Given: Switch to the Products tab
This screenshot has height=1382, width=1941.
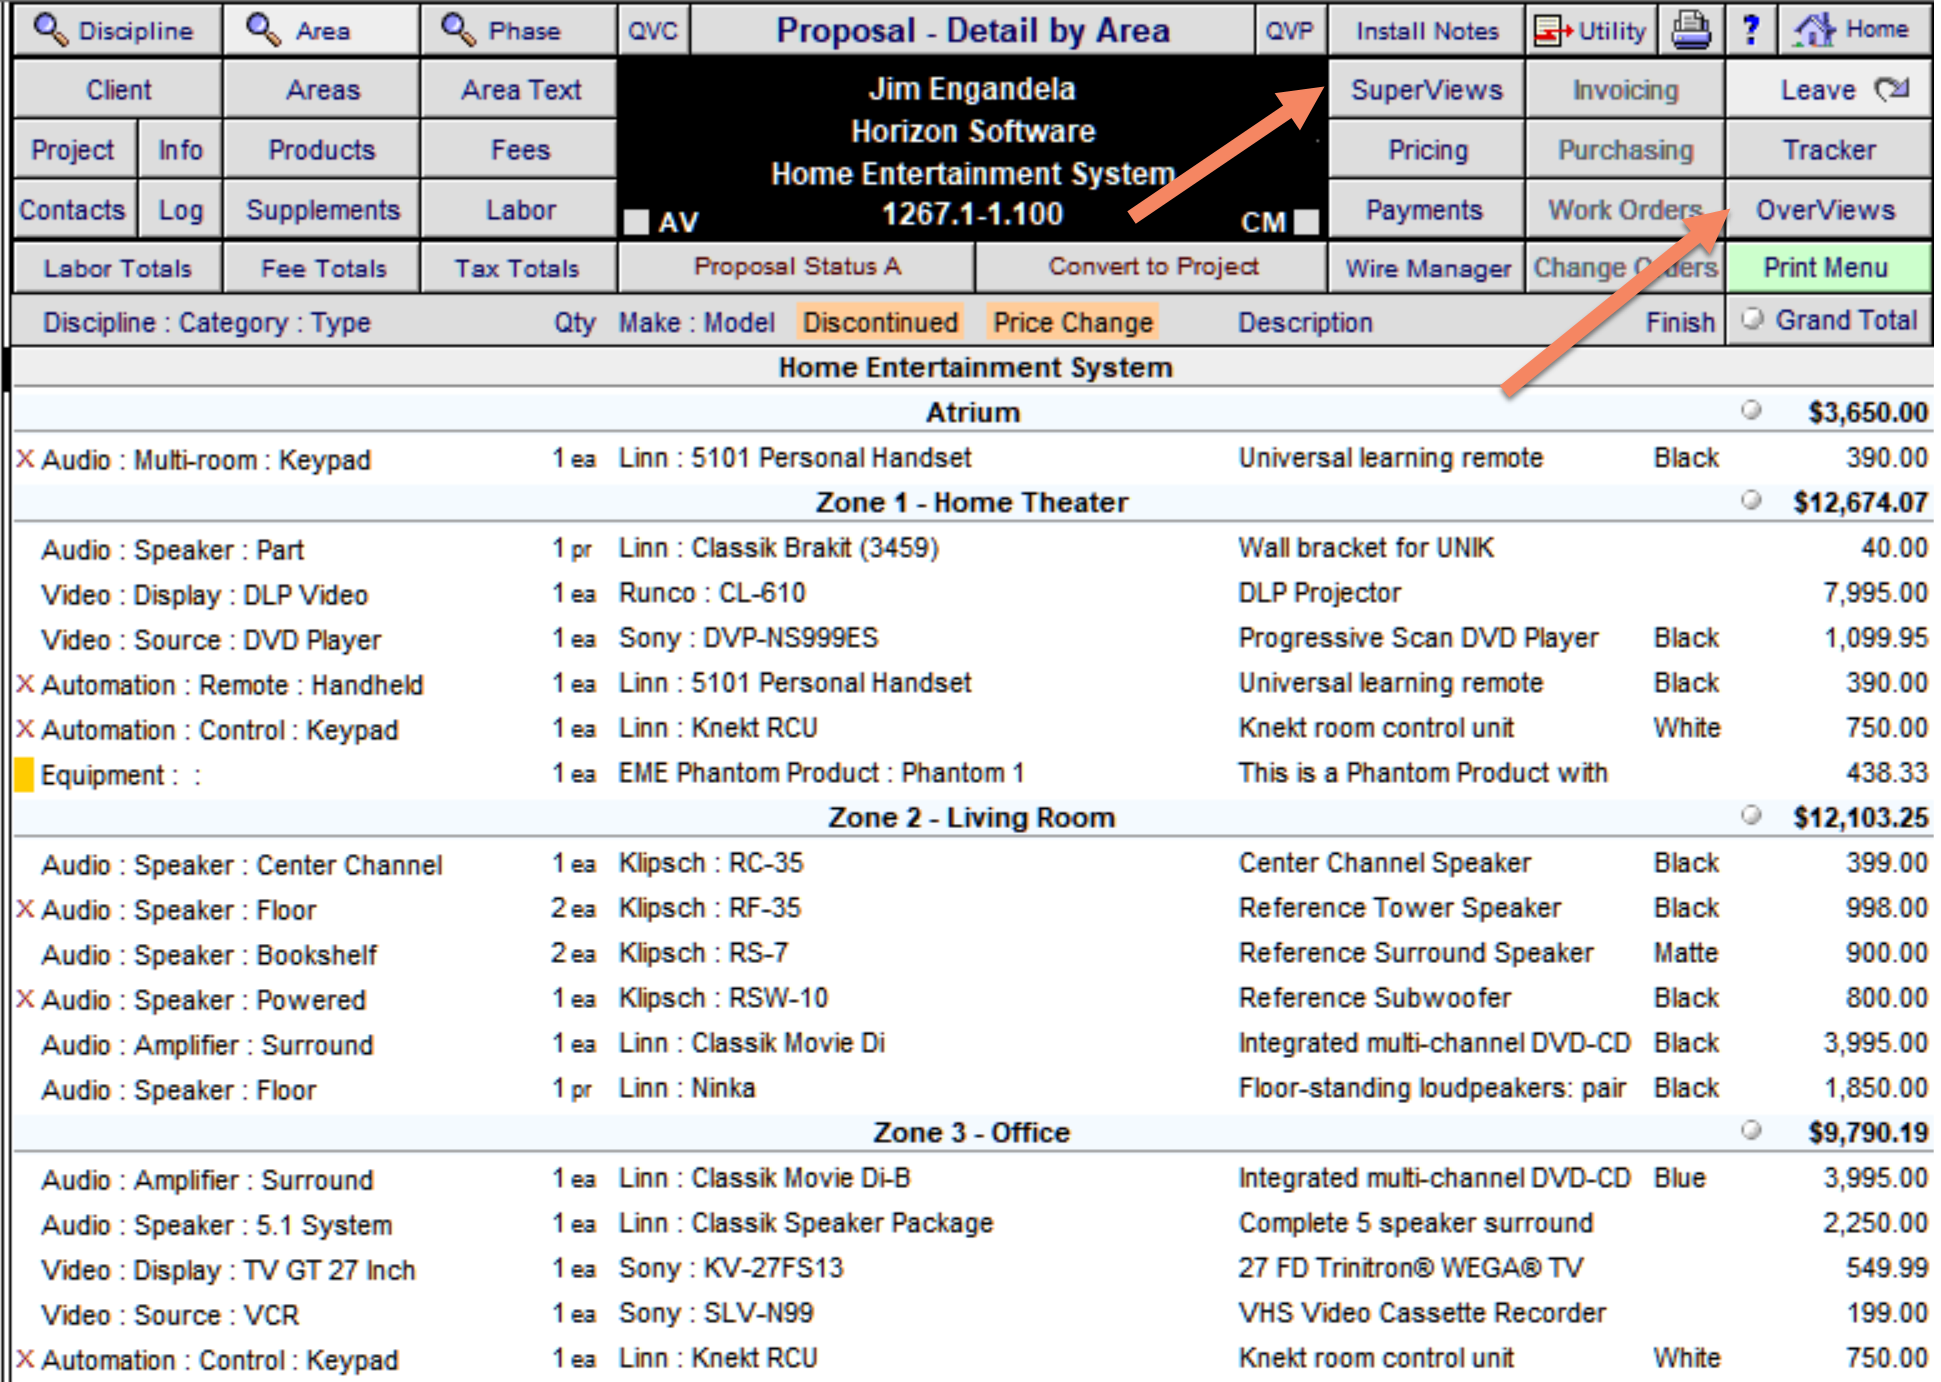Looking at the screenshot, I should tap(322, 149).
